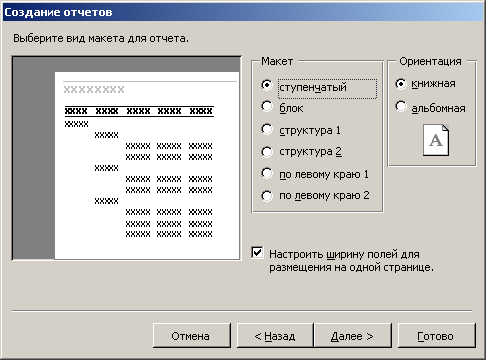Finish the wizard with Готово
Image resolution: width=486 pixels, height=360 pixels.
(437, 336)
